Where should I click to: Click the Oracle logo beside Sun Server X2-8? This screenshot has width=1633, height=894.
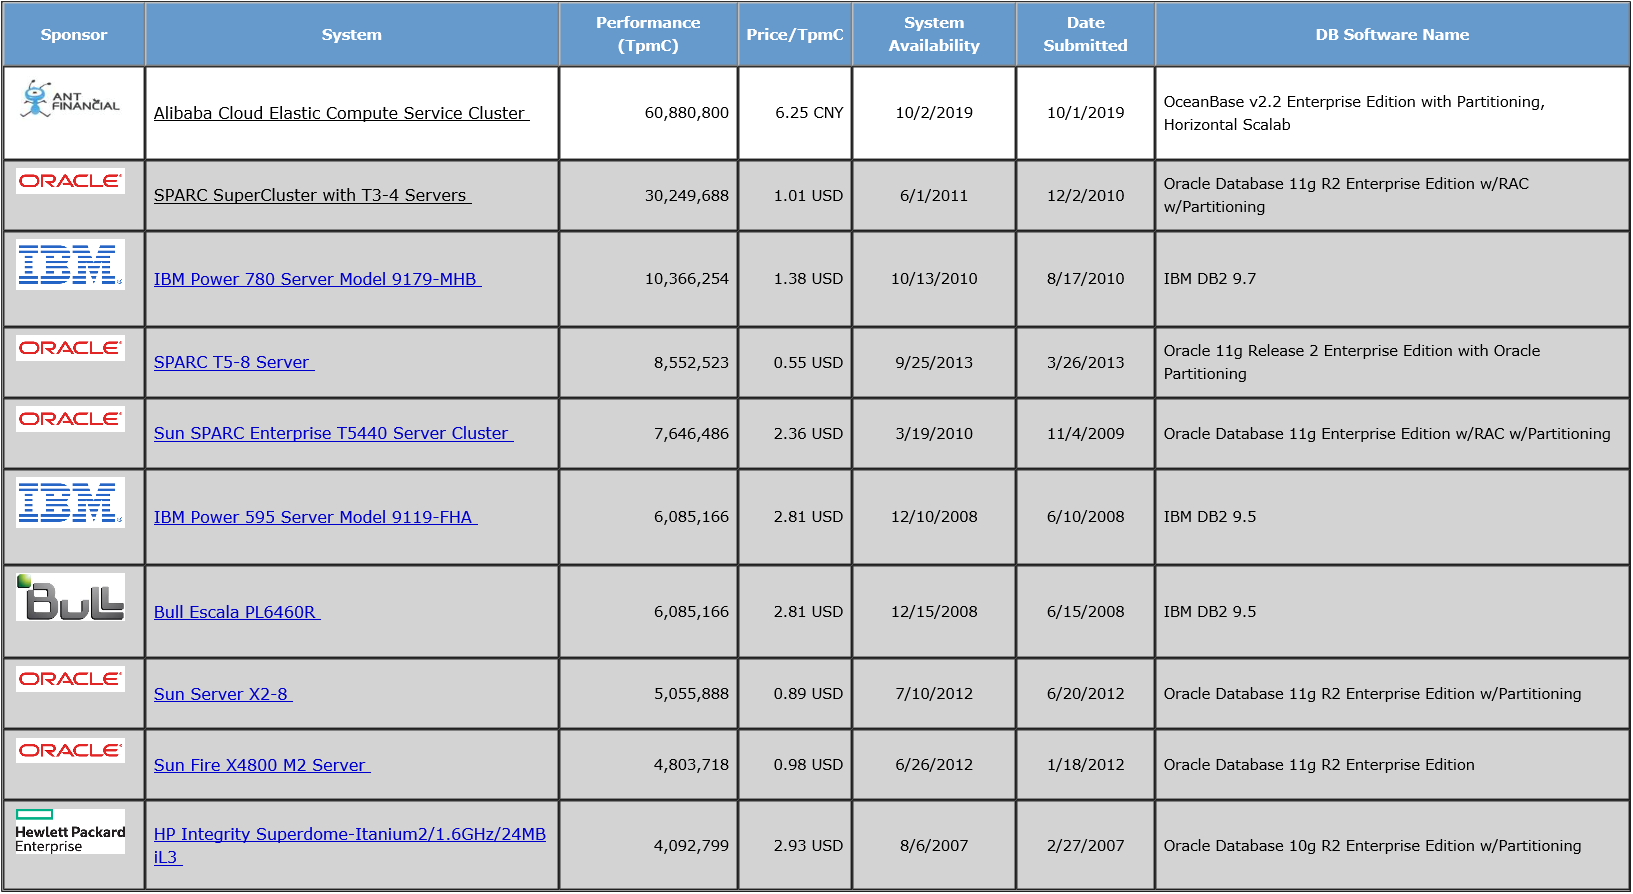70,679
